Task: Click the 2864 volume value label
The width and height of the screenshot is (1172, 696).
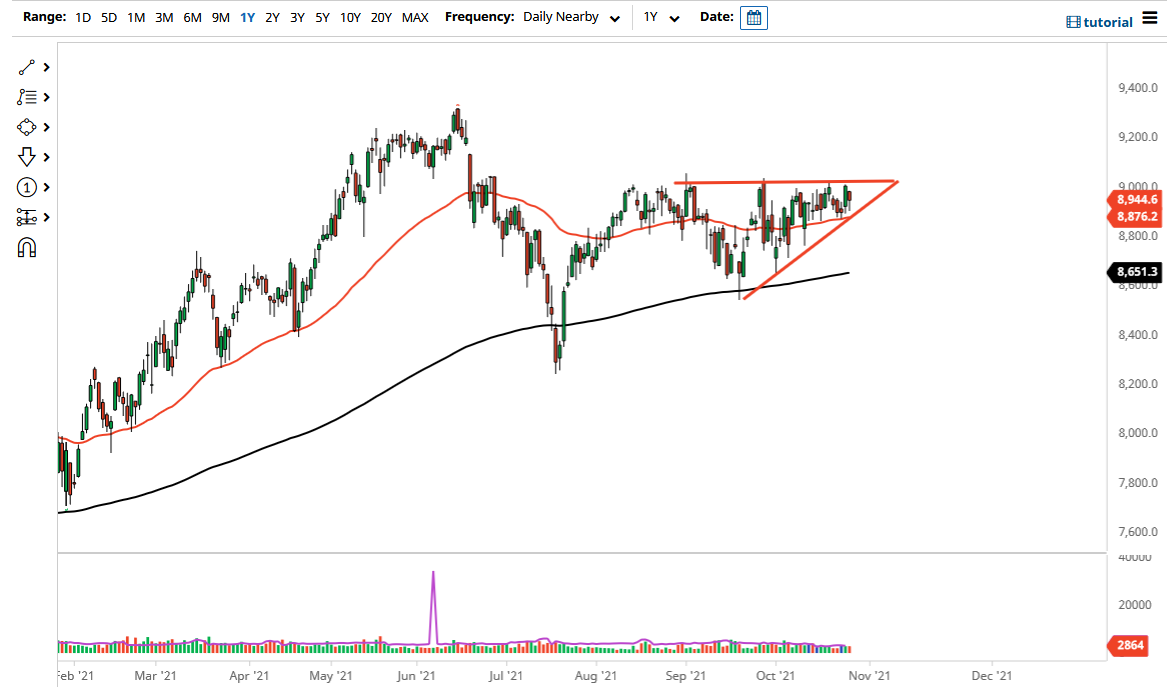Action: click(x=1127, y=645)
